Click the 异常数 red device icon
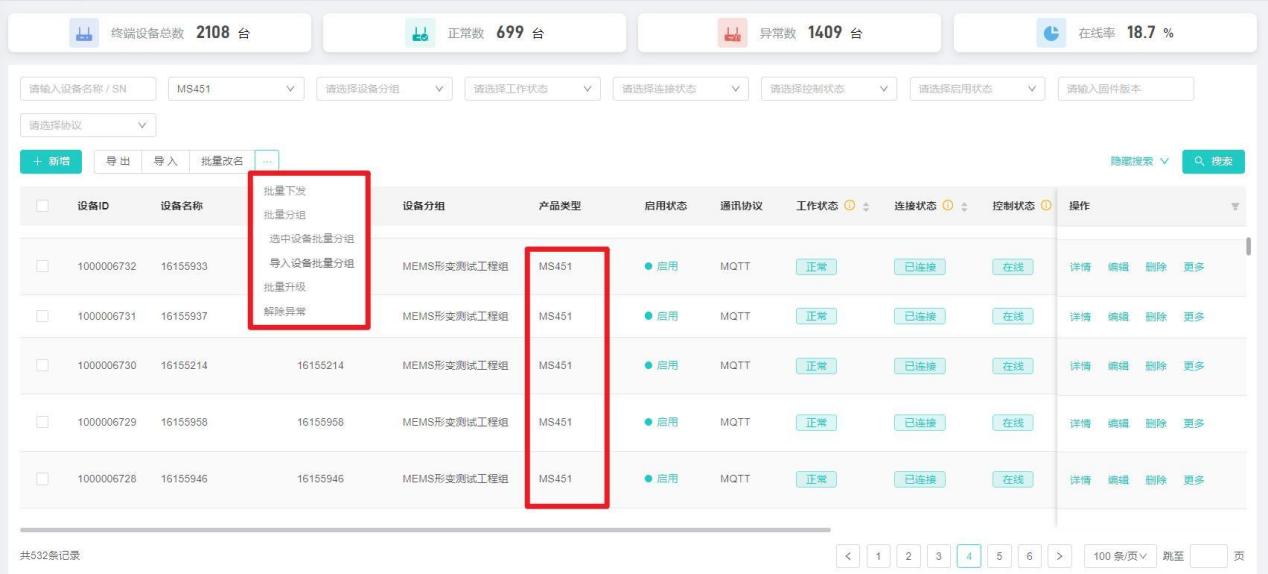This screenshot has width=1268, height=574. [x=734, y=33]
